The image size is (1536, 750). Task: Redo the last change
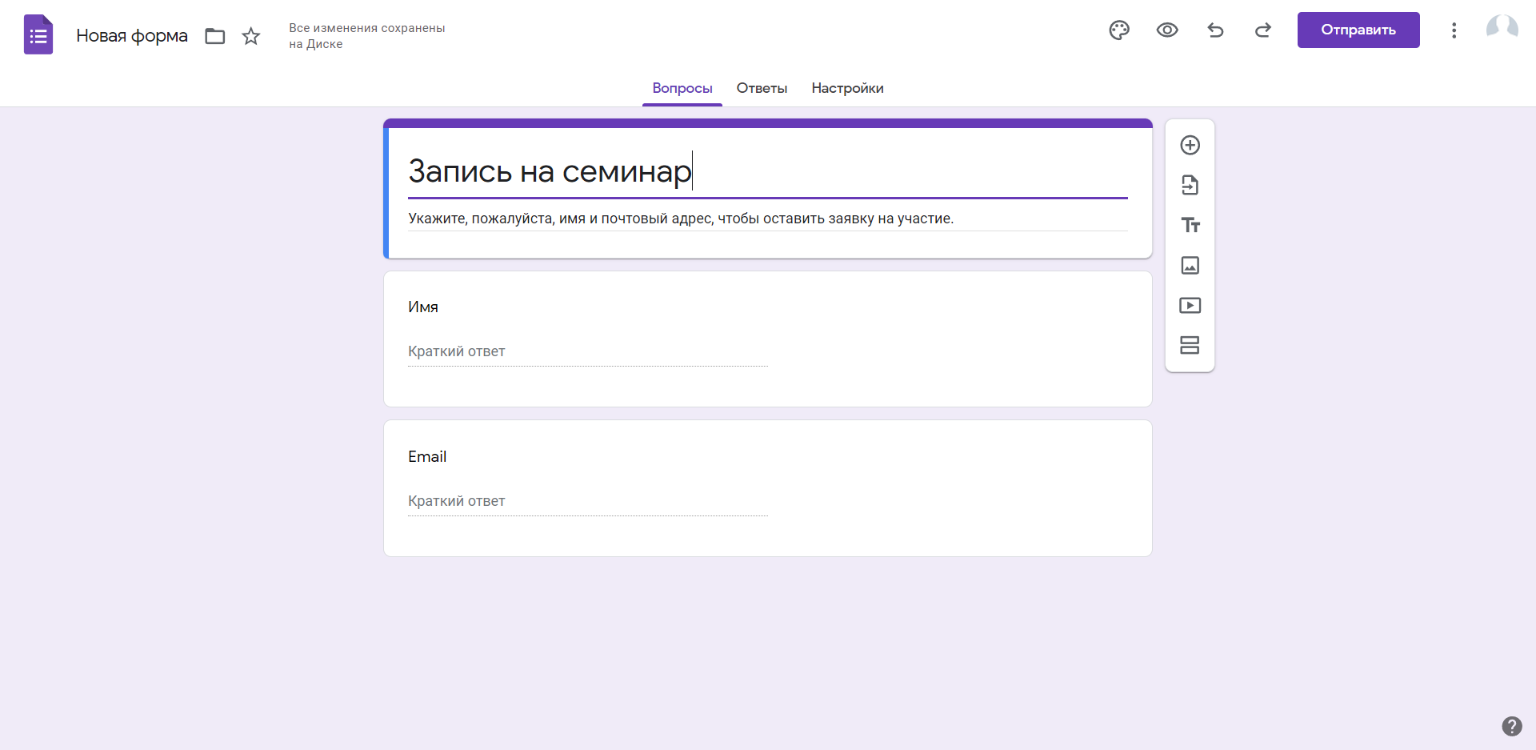[1263, 30]
